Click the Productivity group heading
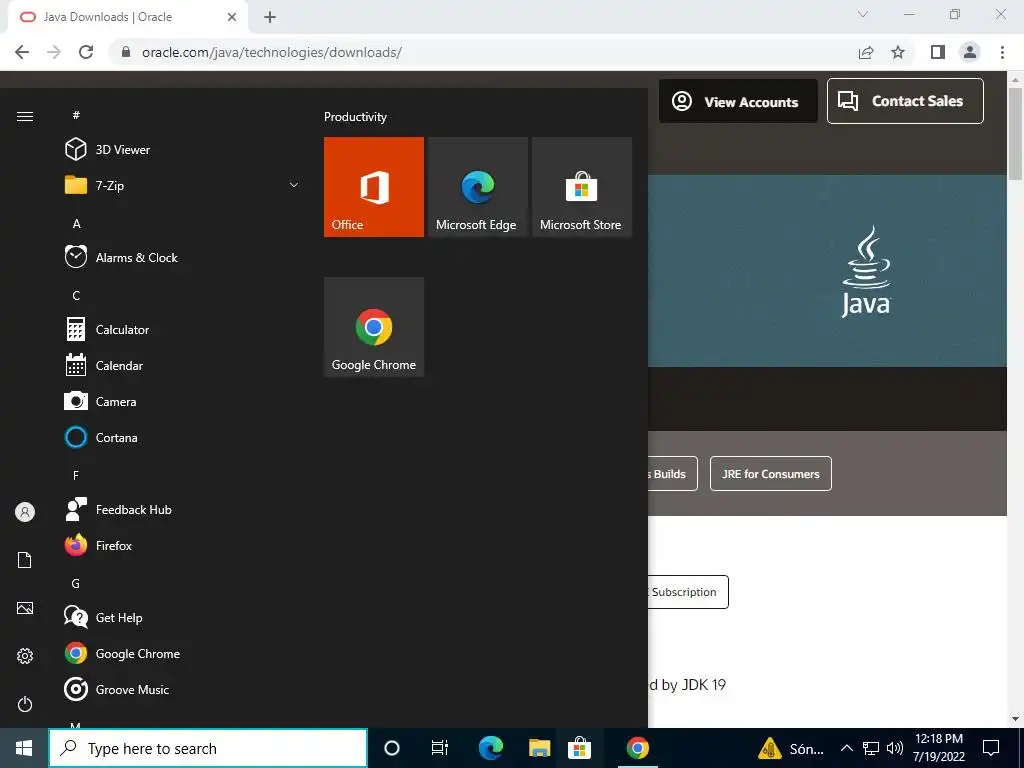1024x768 pixels. pos(355,117)
